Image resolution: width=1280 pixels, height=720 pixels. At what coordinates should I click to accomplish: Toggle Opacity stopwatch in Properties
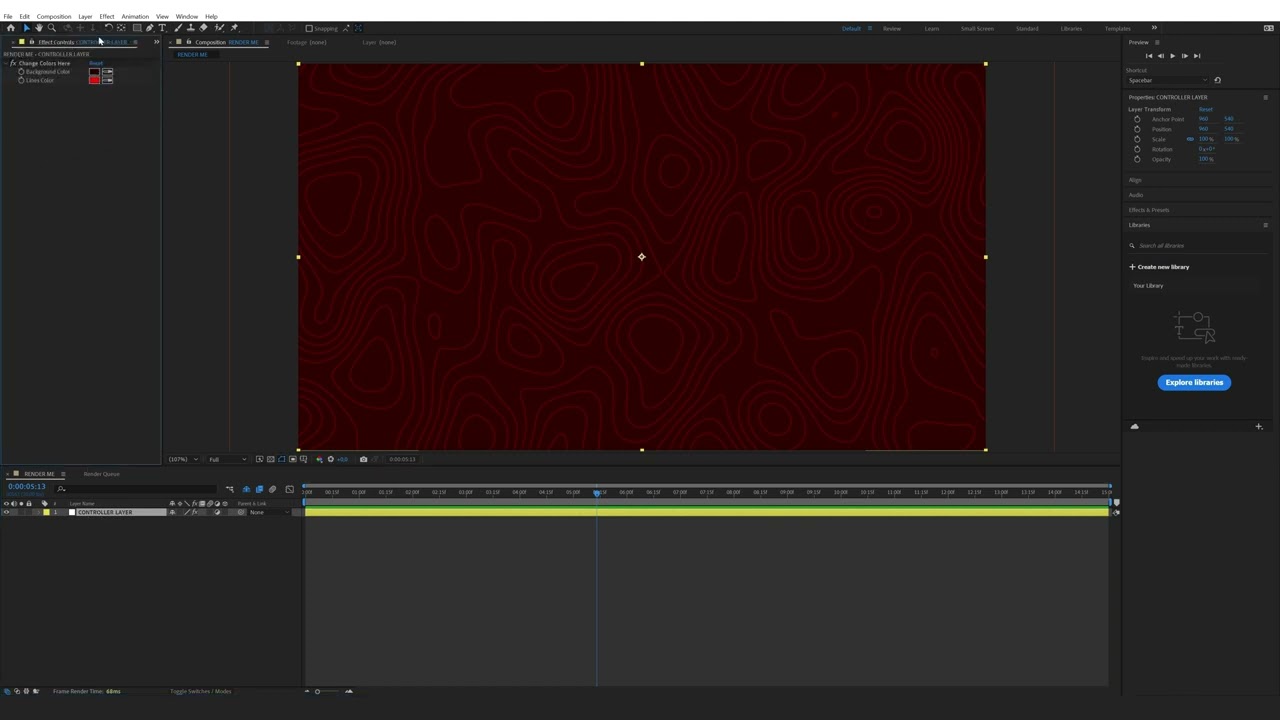tap(1137, 159)
